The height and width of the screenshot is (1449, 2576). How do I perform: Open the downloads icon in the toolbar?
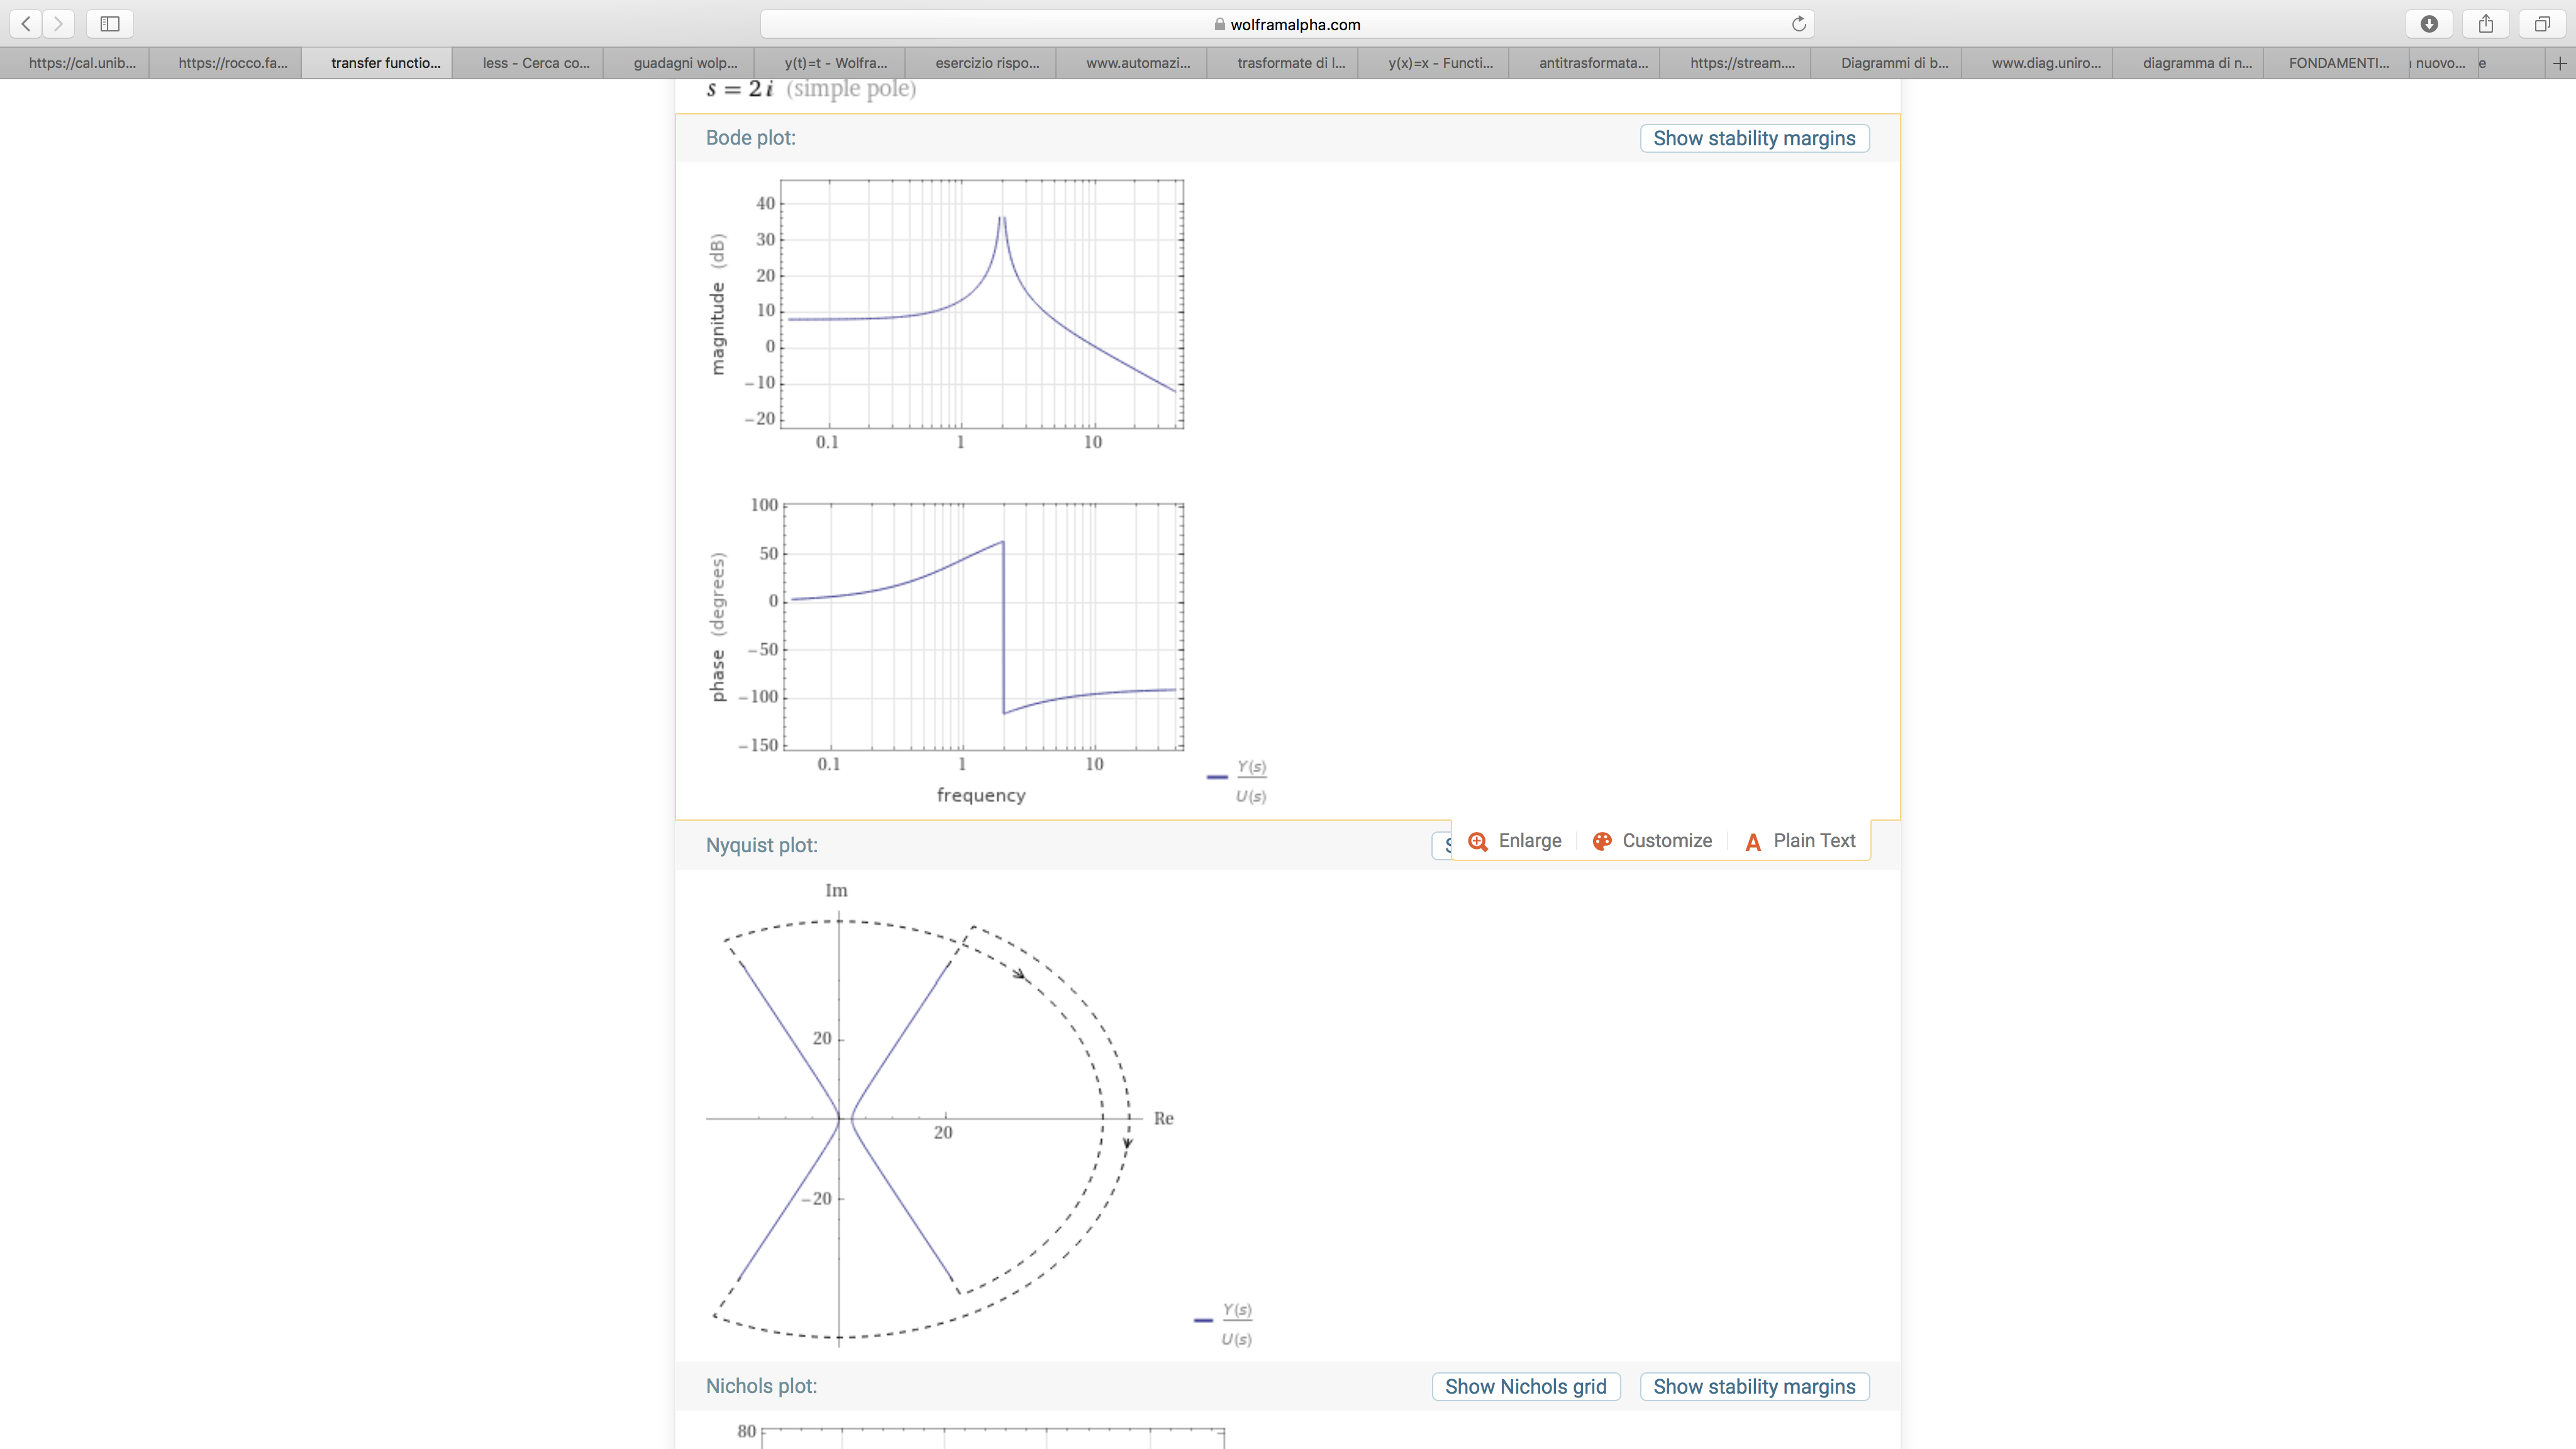tap(2429, 23)
